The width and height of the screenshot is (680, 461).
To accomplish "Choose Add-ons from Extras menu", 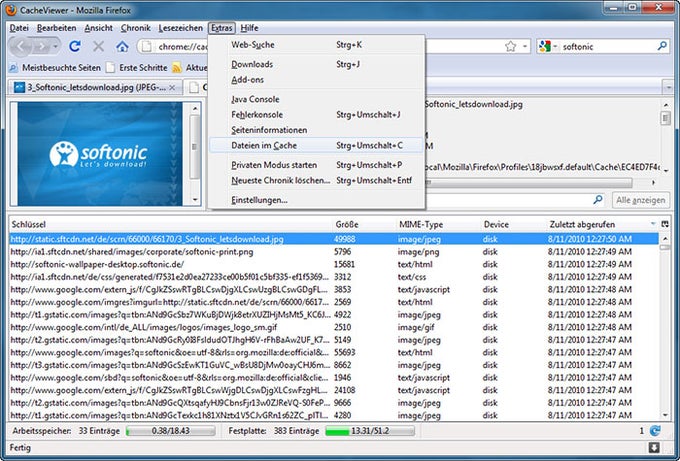I will pyautogui.click(x=316, y=80).
